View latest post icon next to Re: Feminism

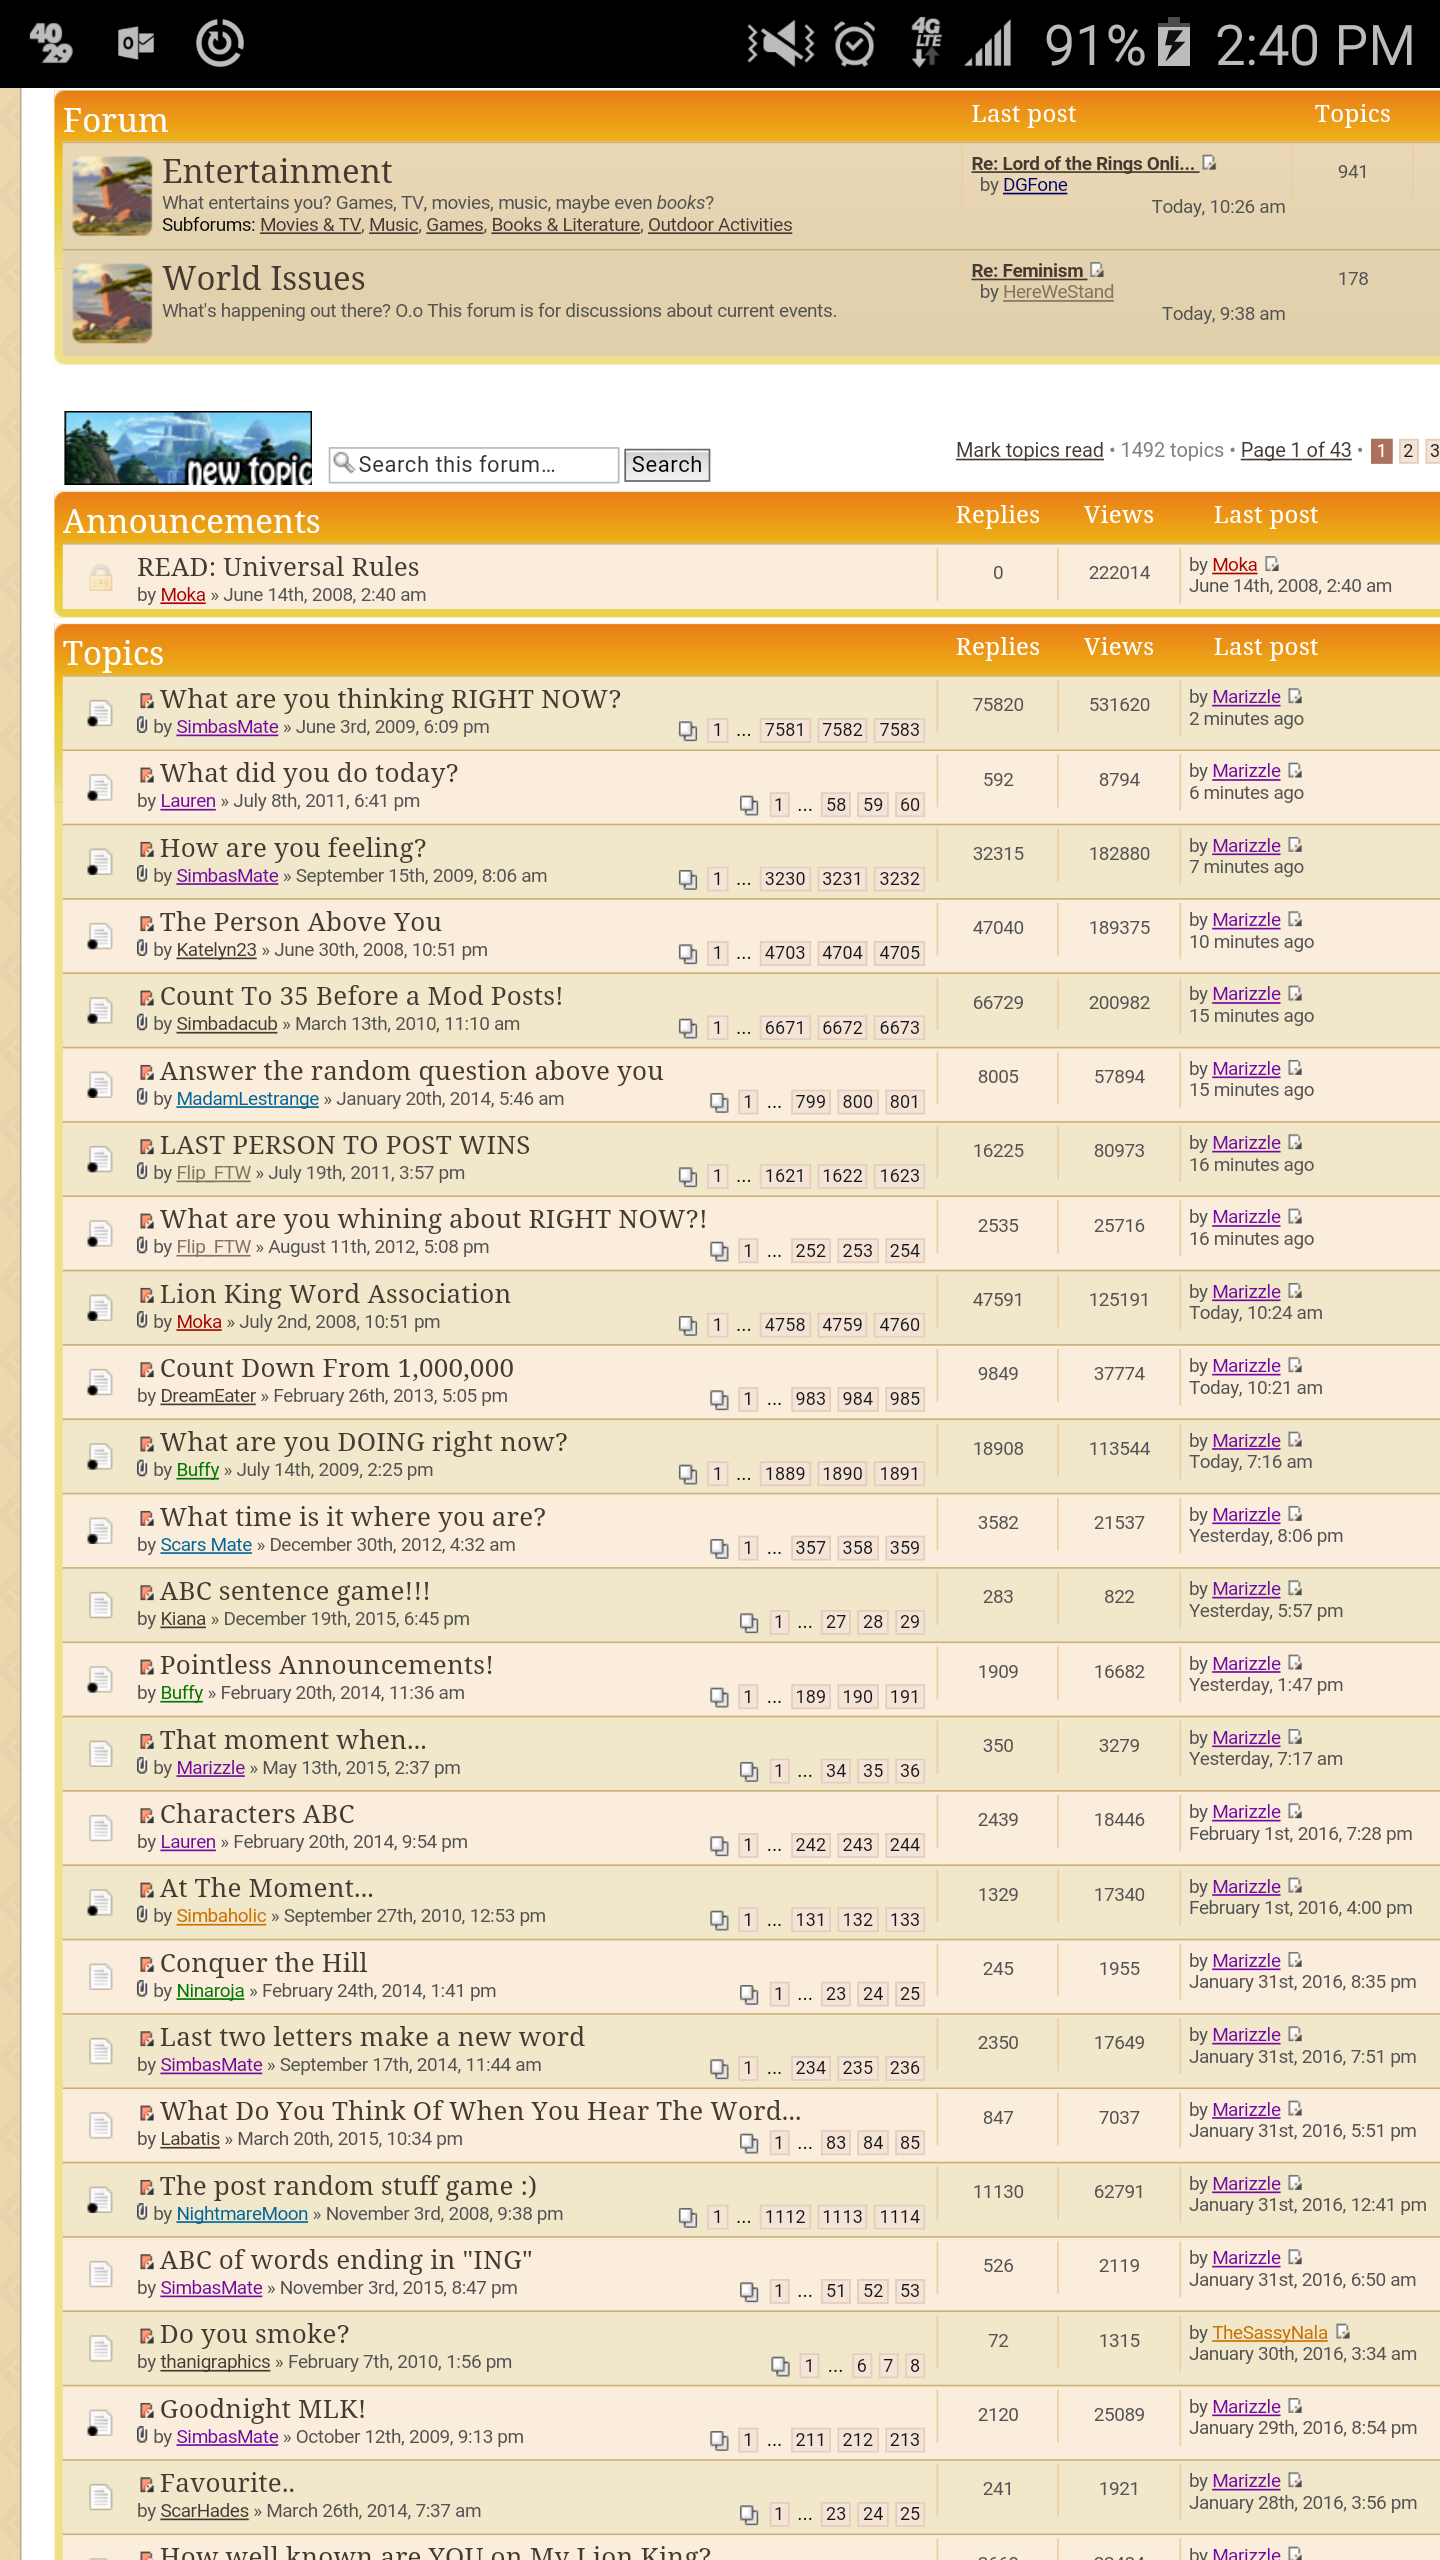pos(1098,270)
